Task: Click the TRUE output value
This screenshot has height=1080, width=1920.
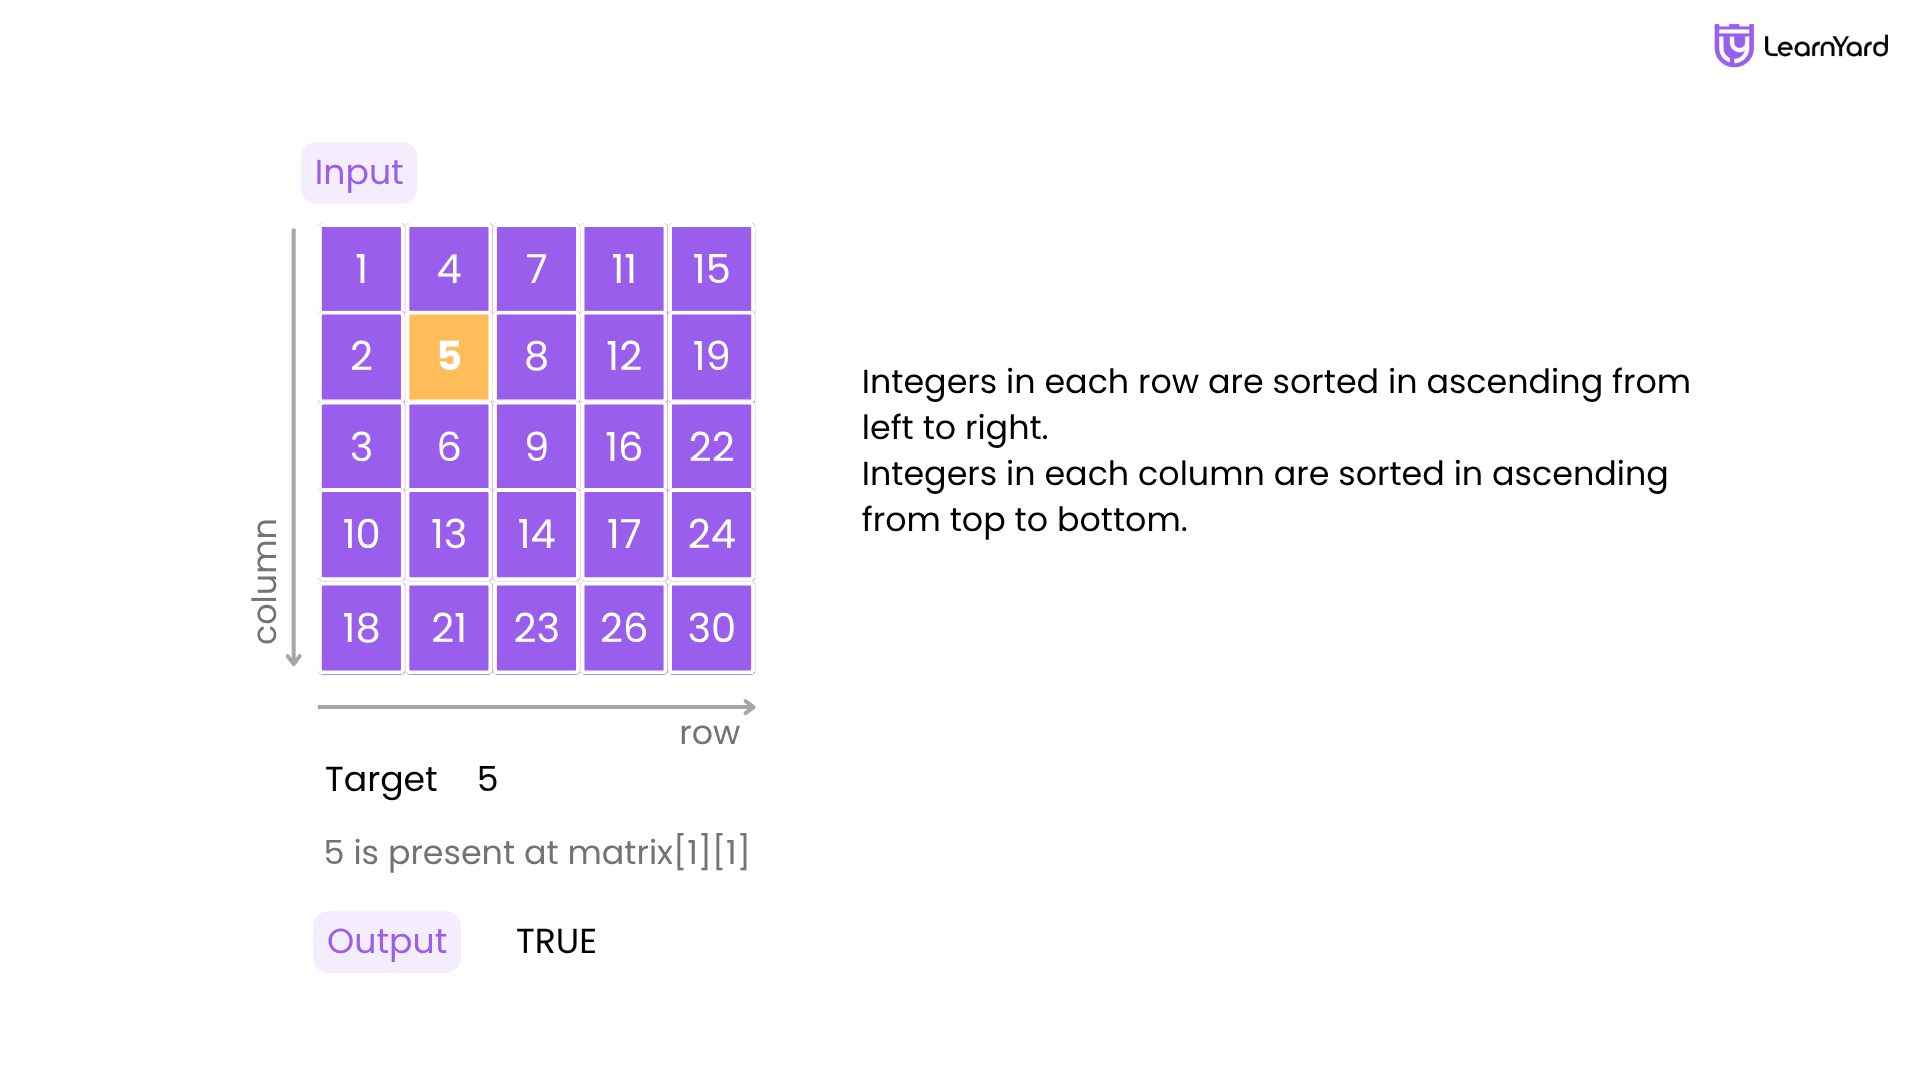Action: click(x=556, y=942)
